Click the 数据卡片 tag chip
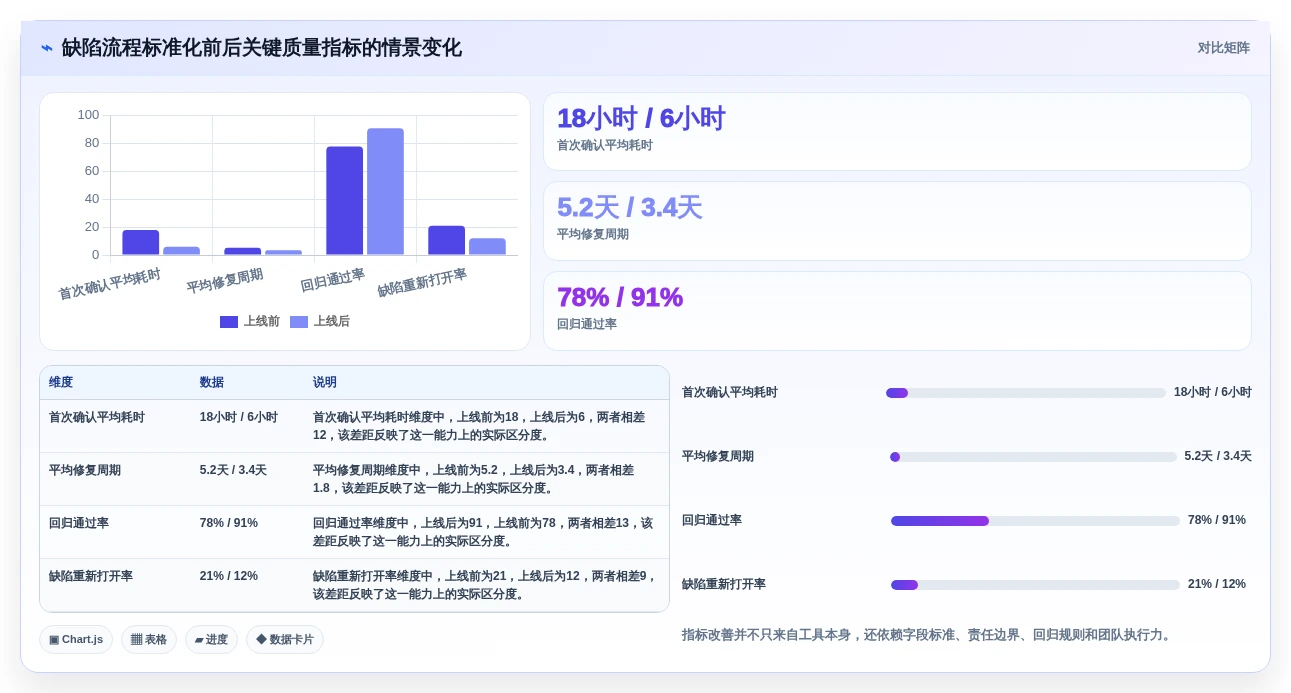 click(285, 640)
